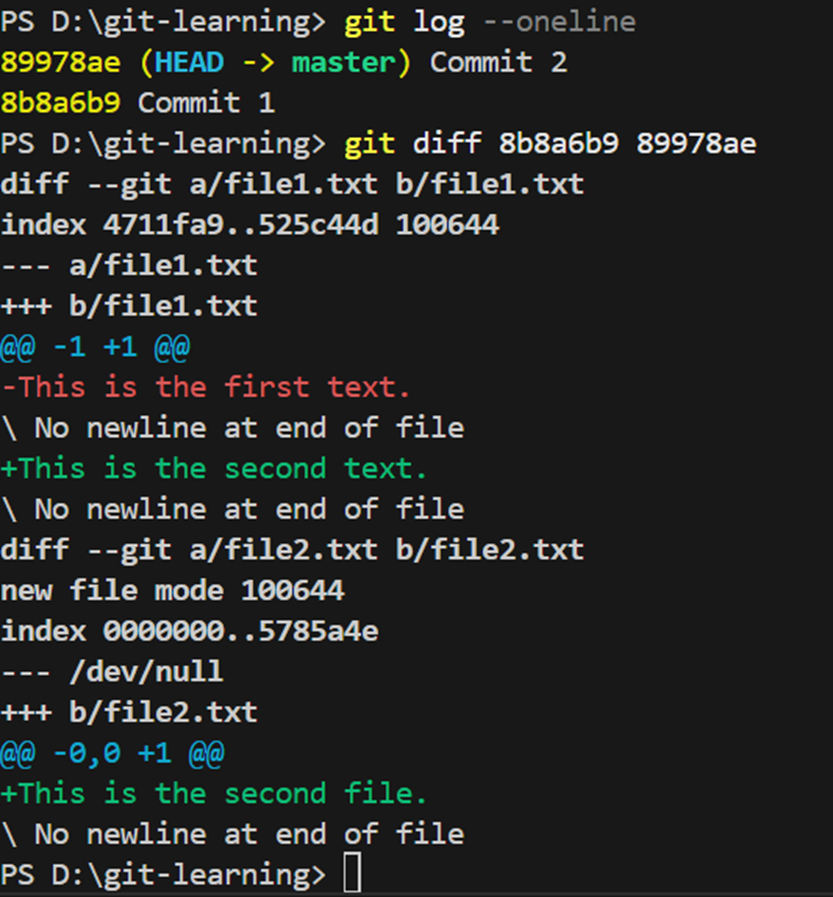Click the hunk header '@@ -1 +1 @@'
Image resolution: width=833 pixels, height=897 pixels.
[x=95, y=347]
